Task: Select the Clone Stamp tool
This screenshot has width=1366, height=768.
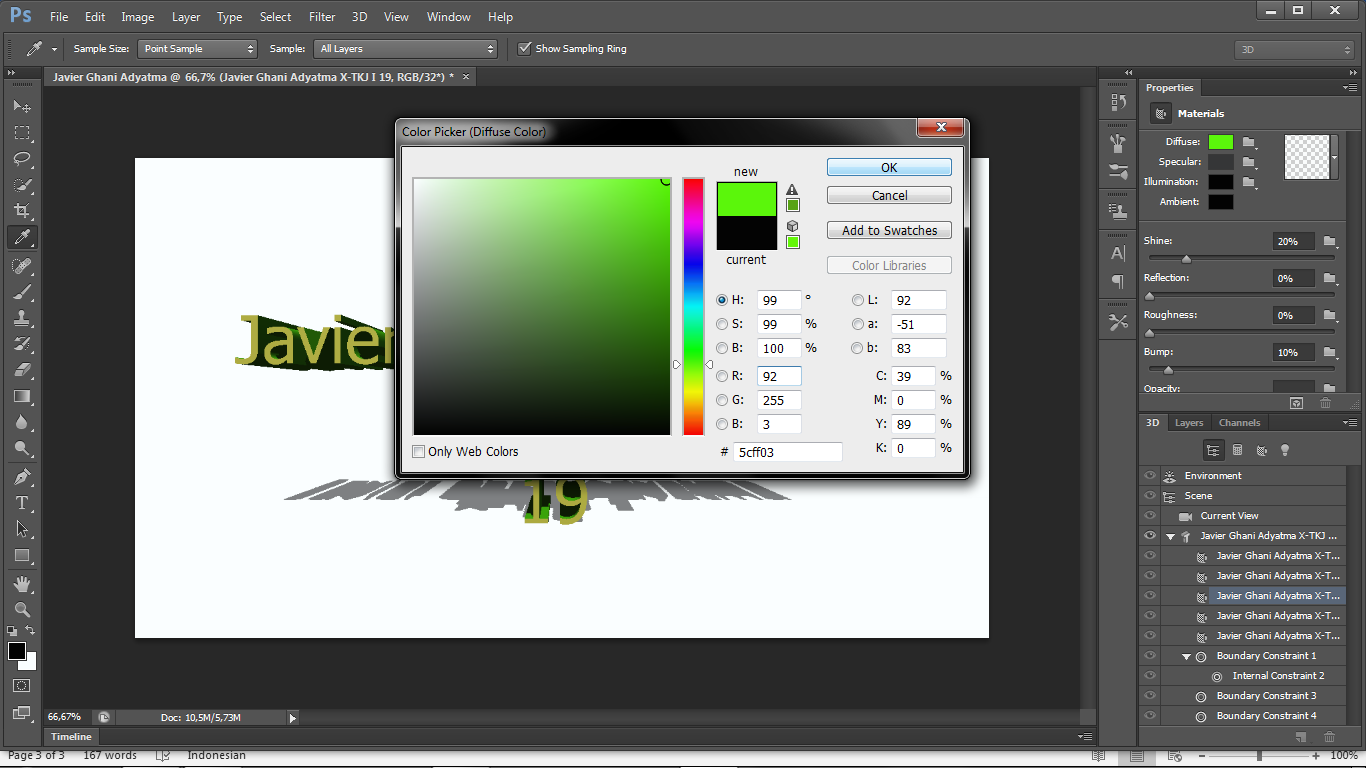Action: point(21,318)
